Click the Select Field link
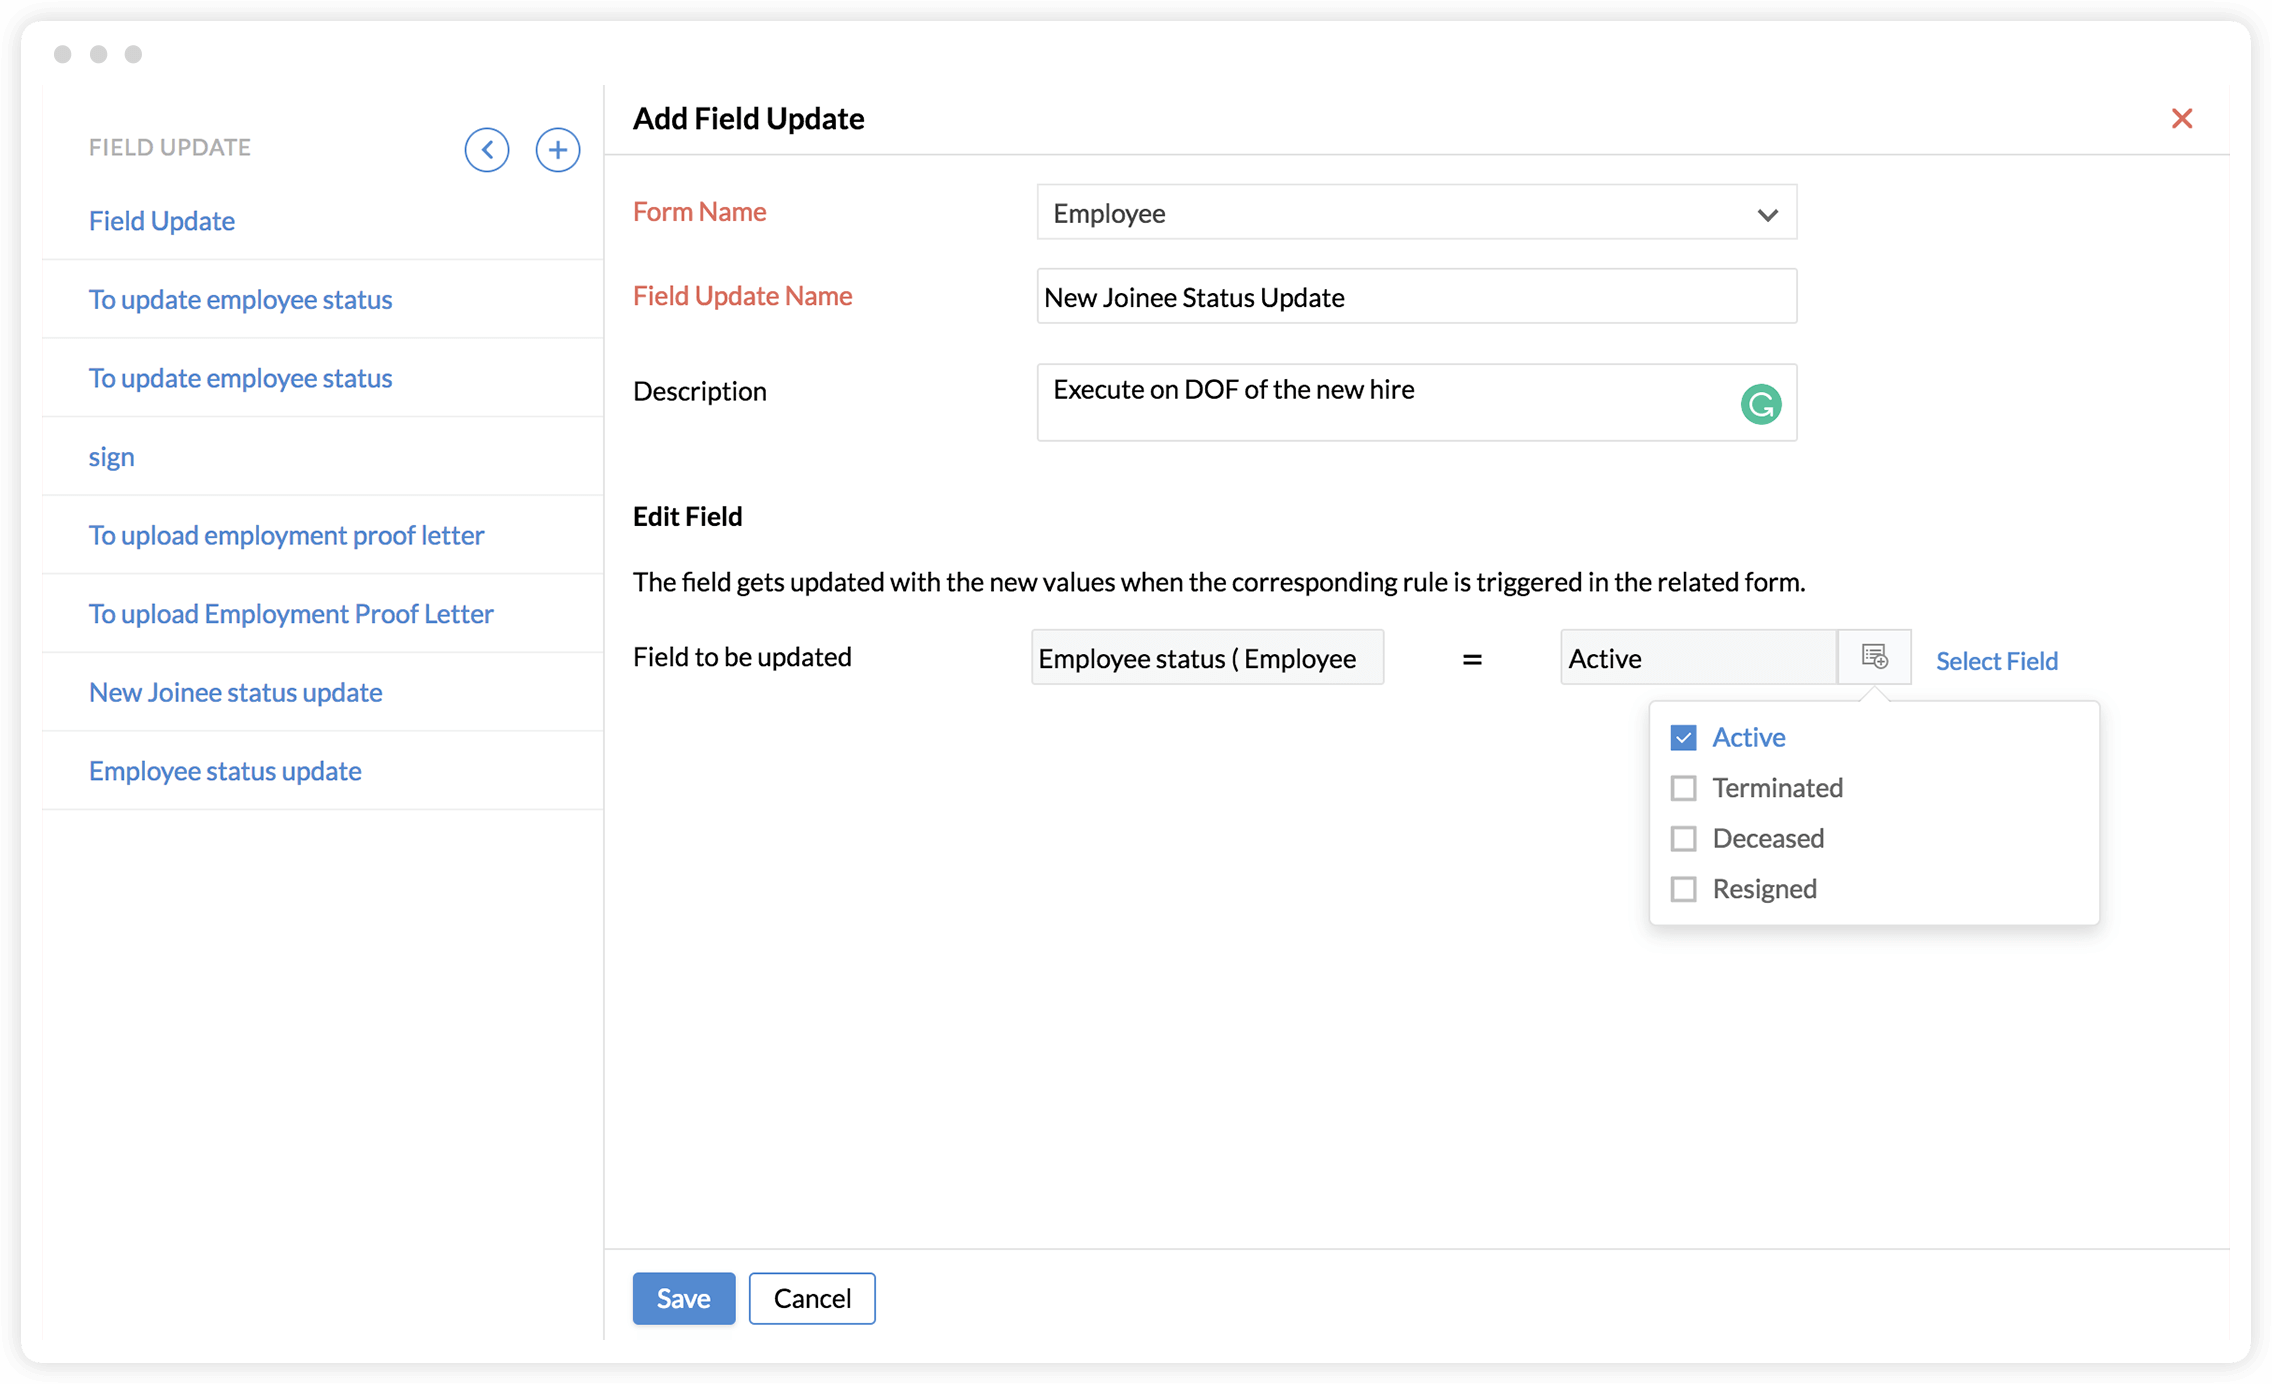Viewport: 2272px width, 1384px height. [1996, 661]
